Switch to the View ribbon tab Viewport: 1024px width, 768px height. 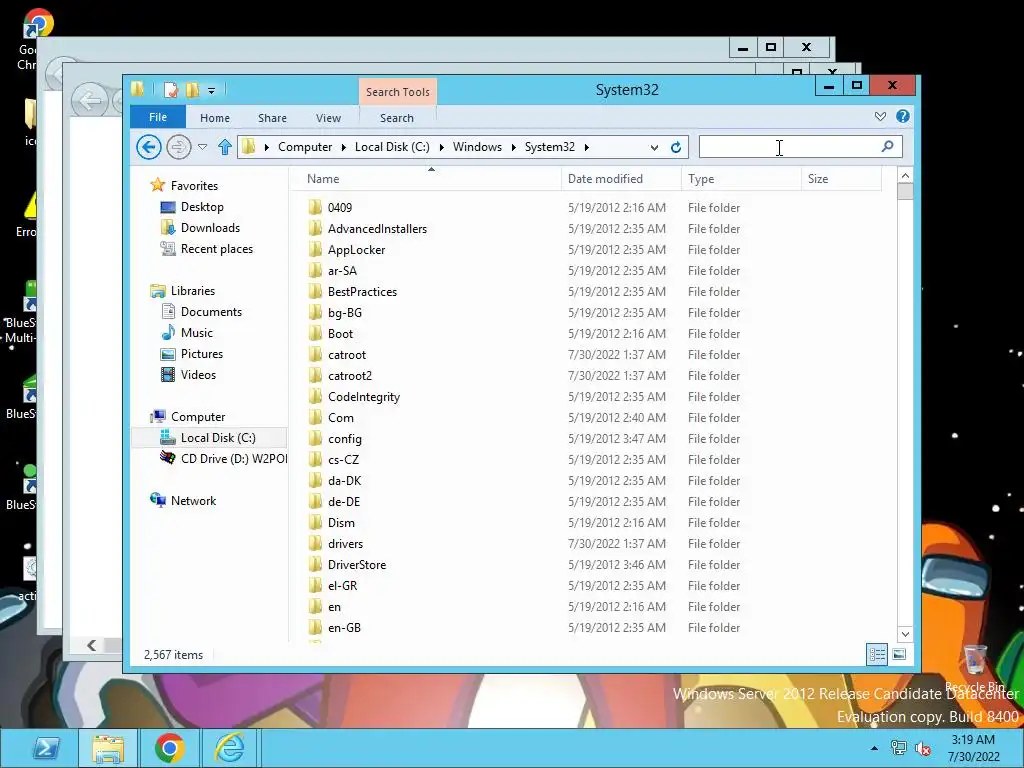point(328,118)
